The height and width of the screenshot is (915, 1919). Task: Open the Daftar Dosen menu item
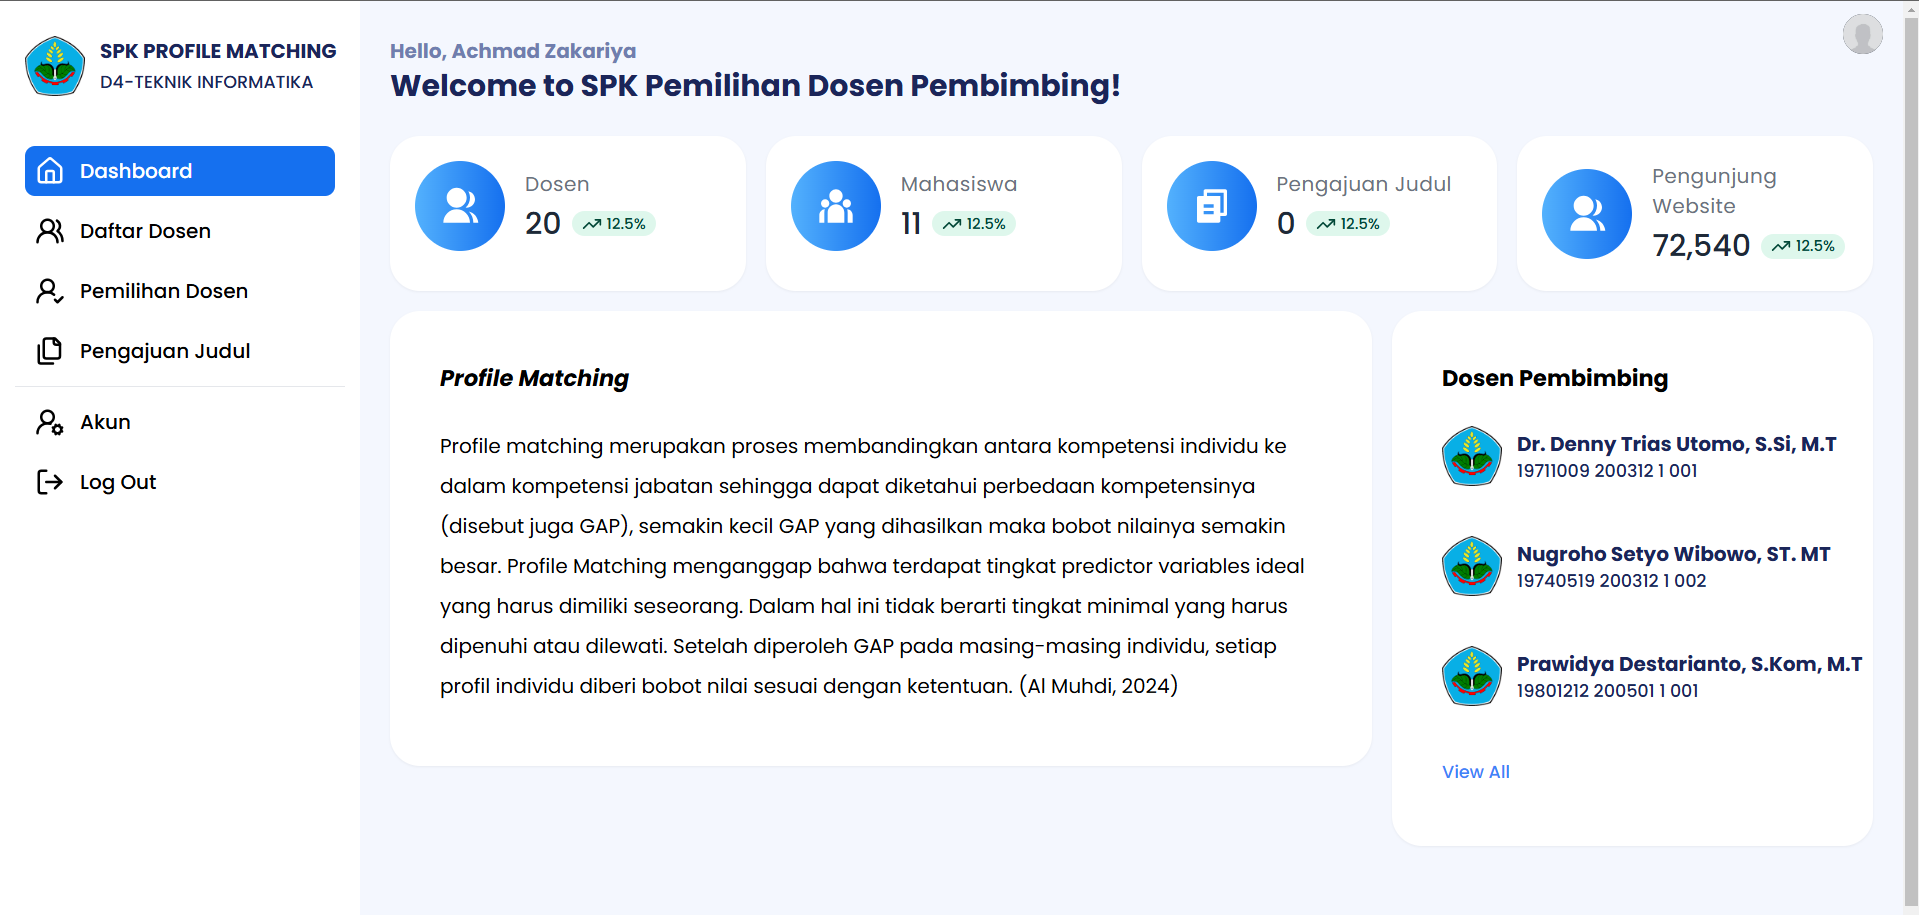tap(180, 231)
